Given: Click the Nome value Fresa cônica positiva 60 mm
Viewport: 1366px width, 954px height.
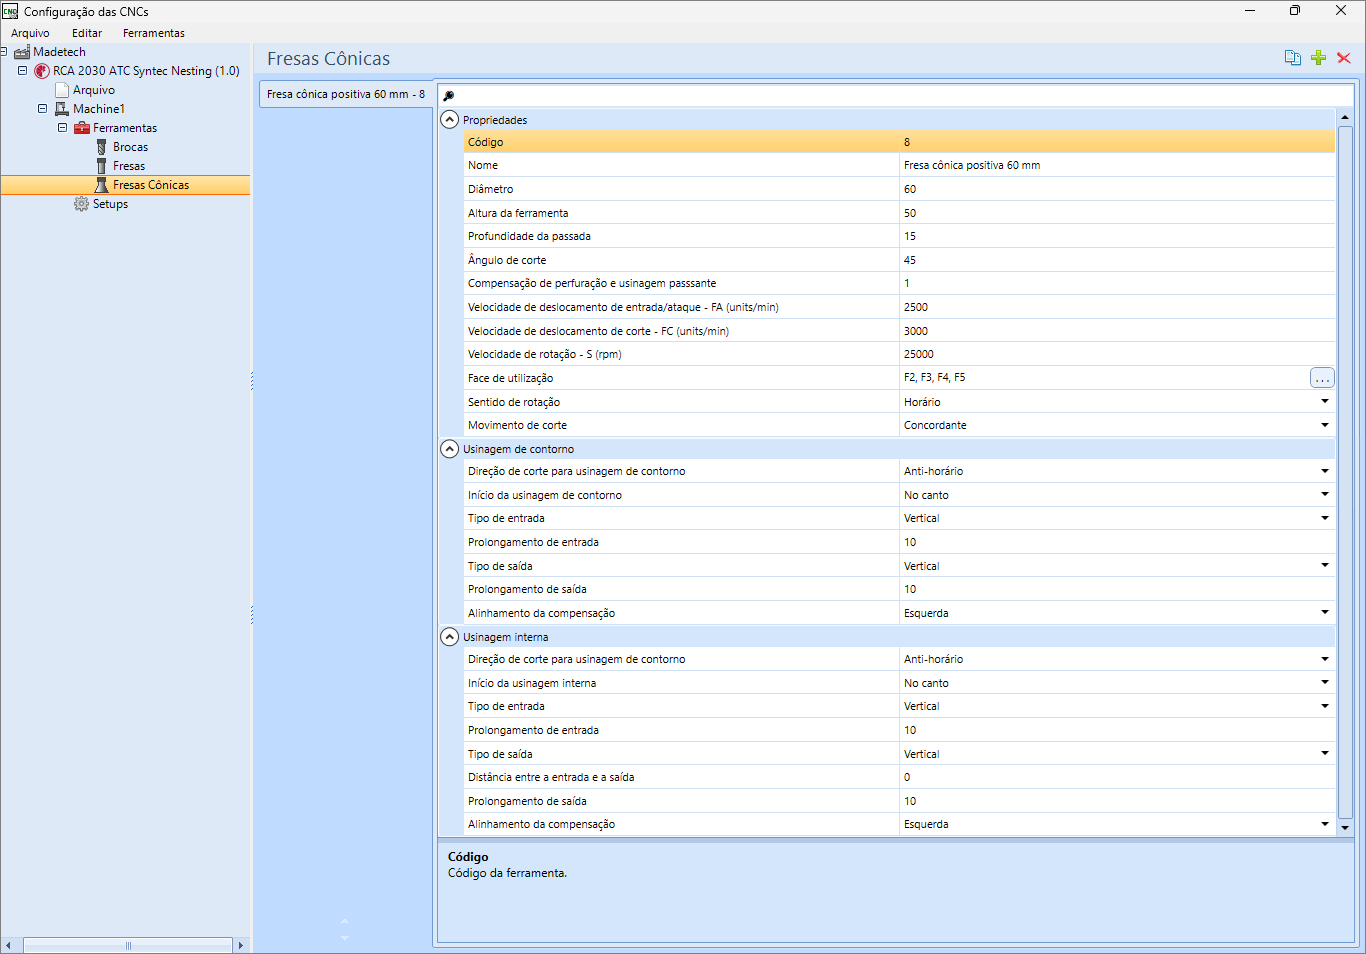Looking at the screenshot, I should (1117, 165).
